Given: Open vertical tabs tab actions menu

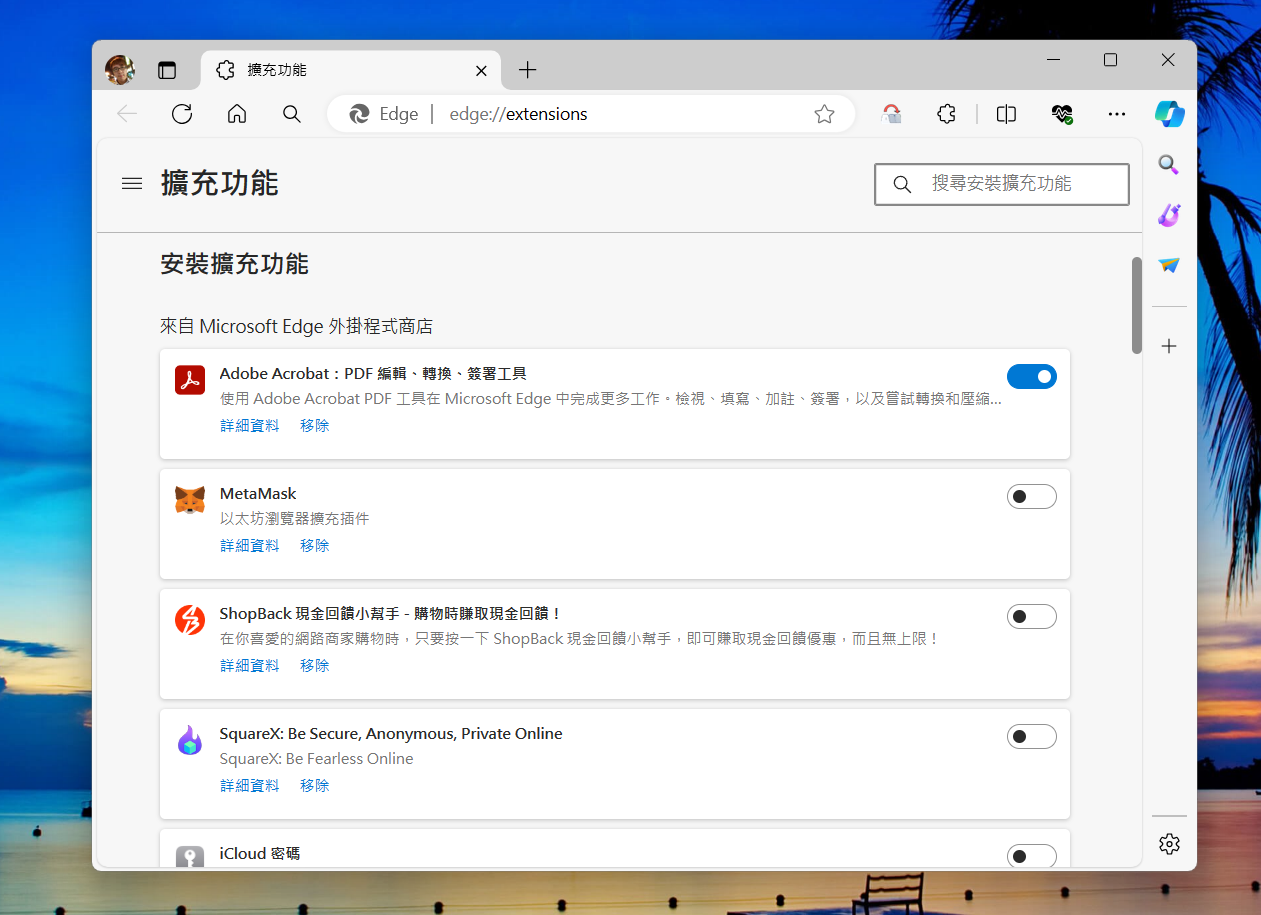Looking at the screenshot, I should (x=167, y=70).
